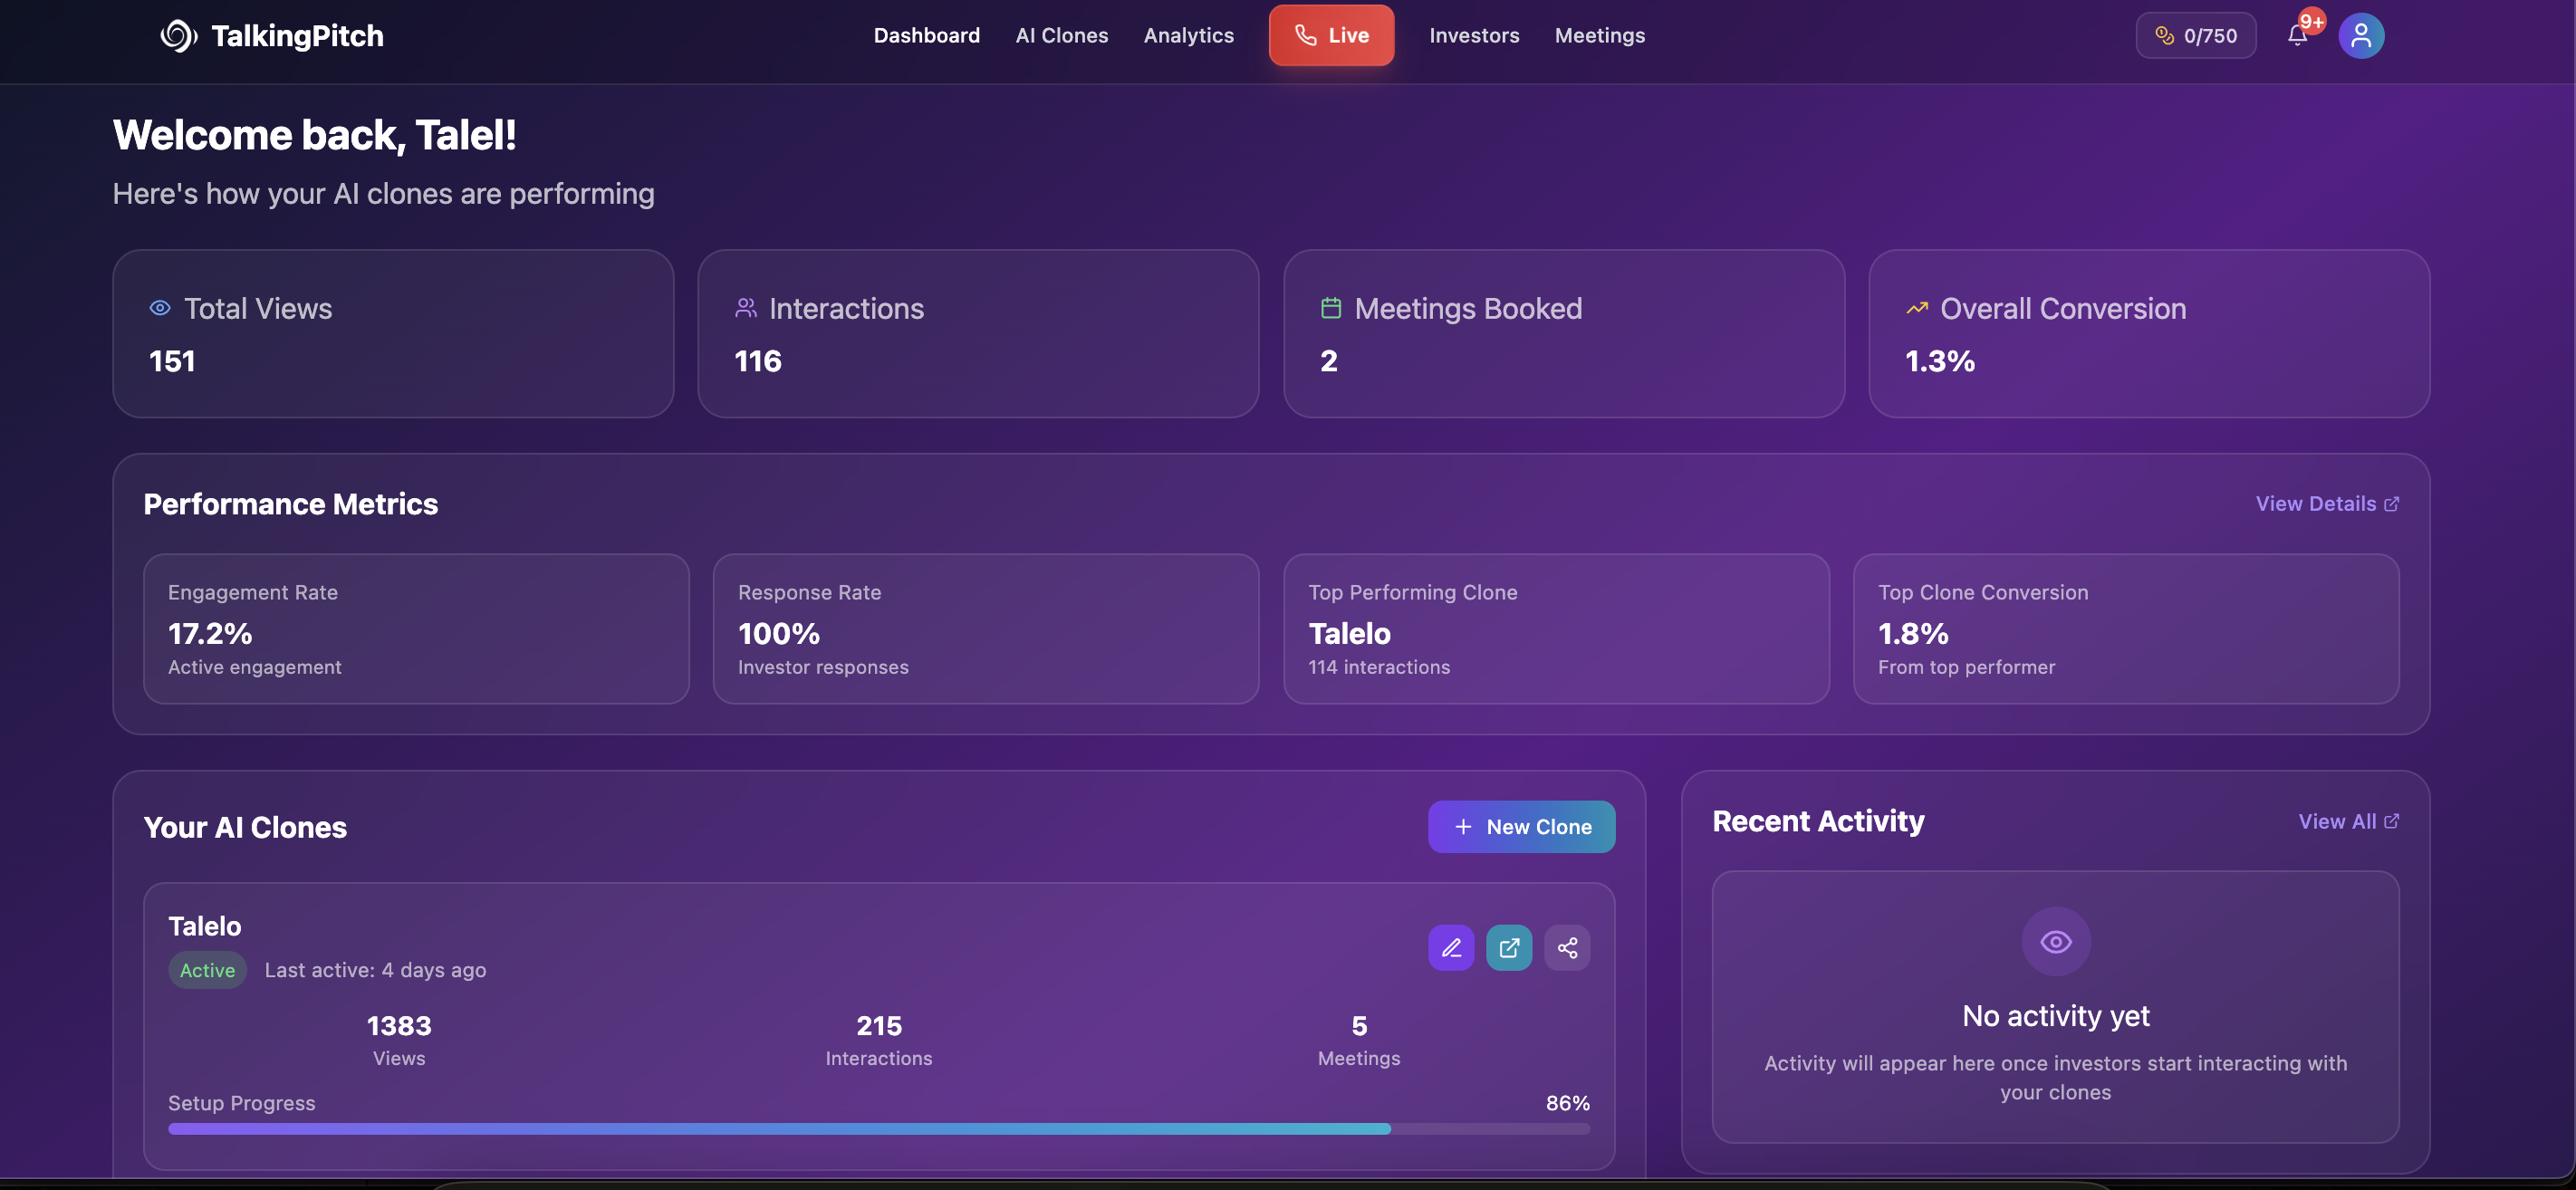Click the 'No activity yet' message
2576x1190 pixels.
[x=2056, y=1016]
